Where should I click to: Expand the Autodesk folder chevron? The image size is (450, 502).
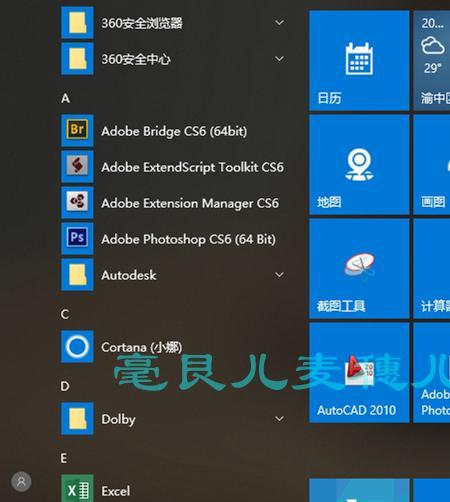point(279,275)
